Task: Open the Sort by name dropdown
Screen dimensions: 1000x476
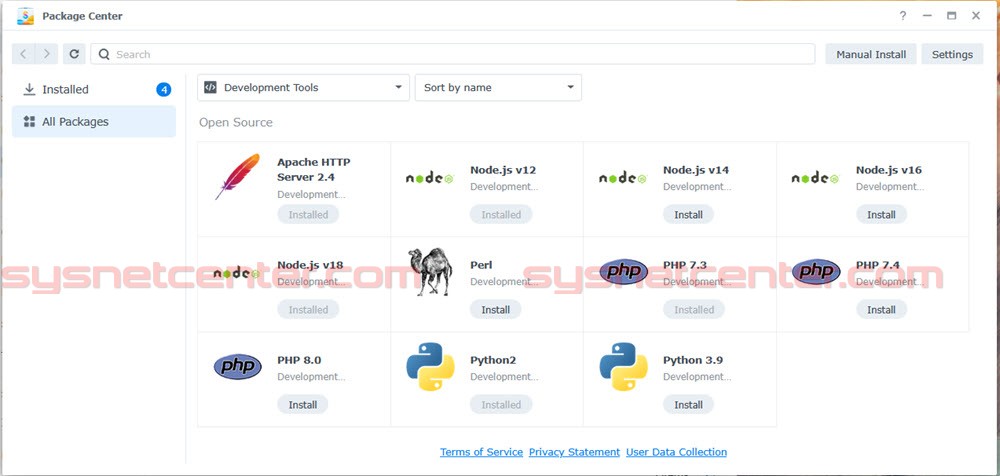Action: (498, 87)
